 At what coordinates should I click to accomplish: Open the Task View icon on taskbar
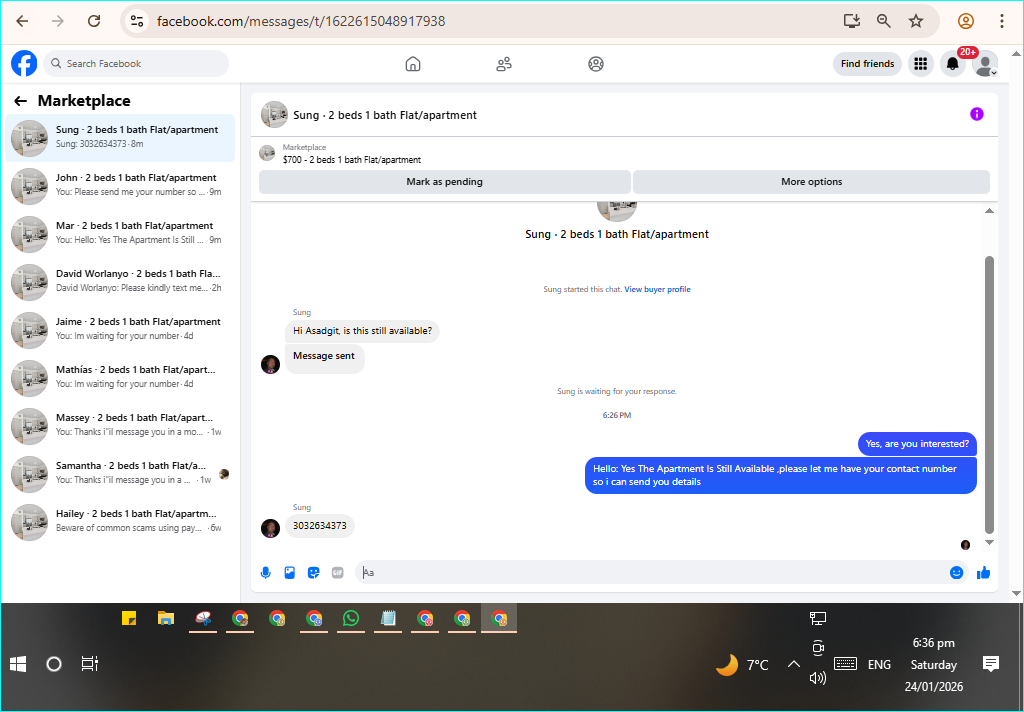click(x=89, y=664)
